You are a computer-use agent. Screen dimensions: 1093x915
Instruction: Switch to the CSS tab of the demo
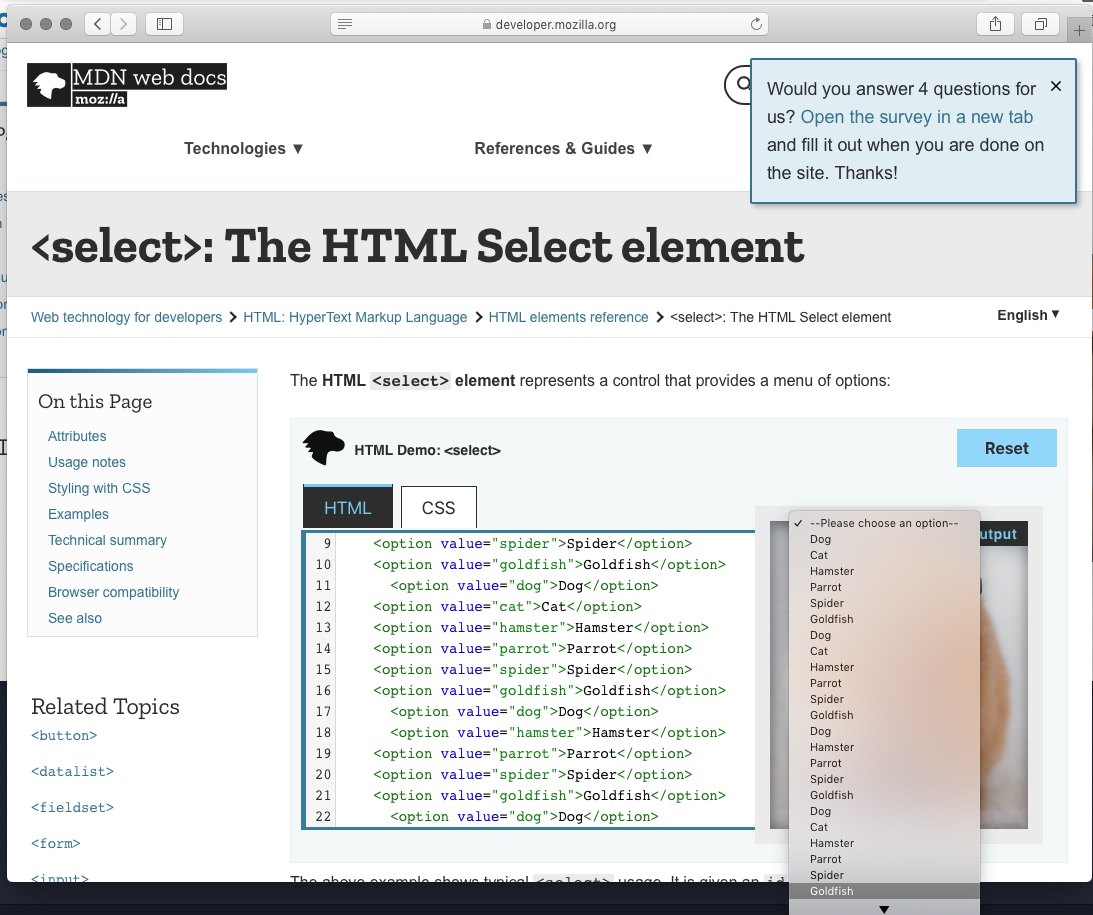pyautogui.click(x=438, y=507)
